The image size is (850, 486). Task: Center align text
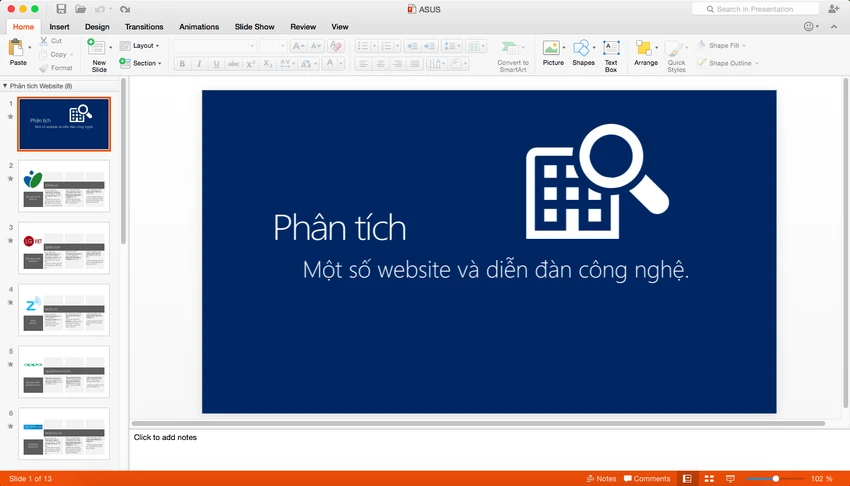(x=381, y=64)
